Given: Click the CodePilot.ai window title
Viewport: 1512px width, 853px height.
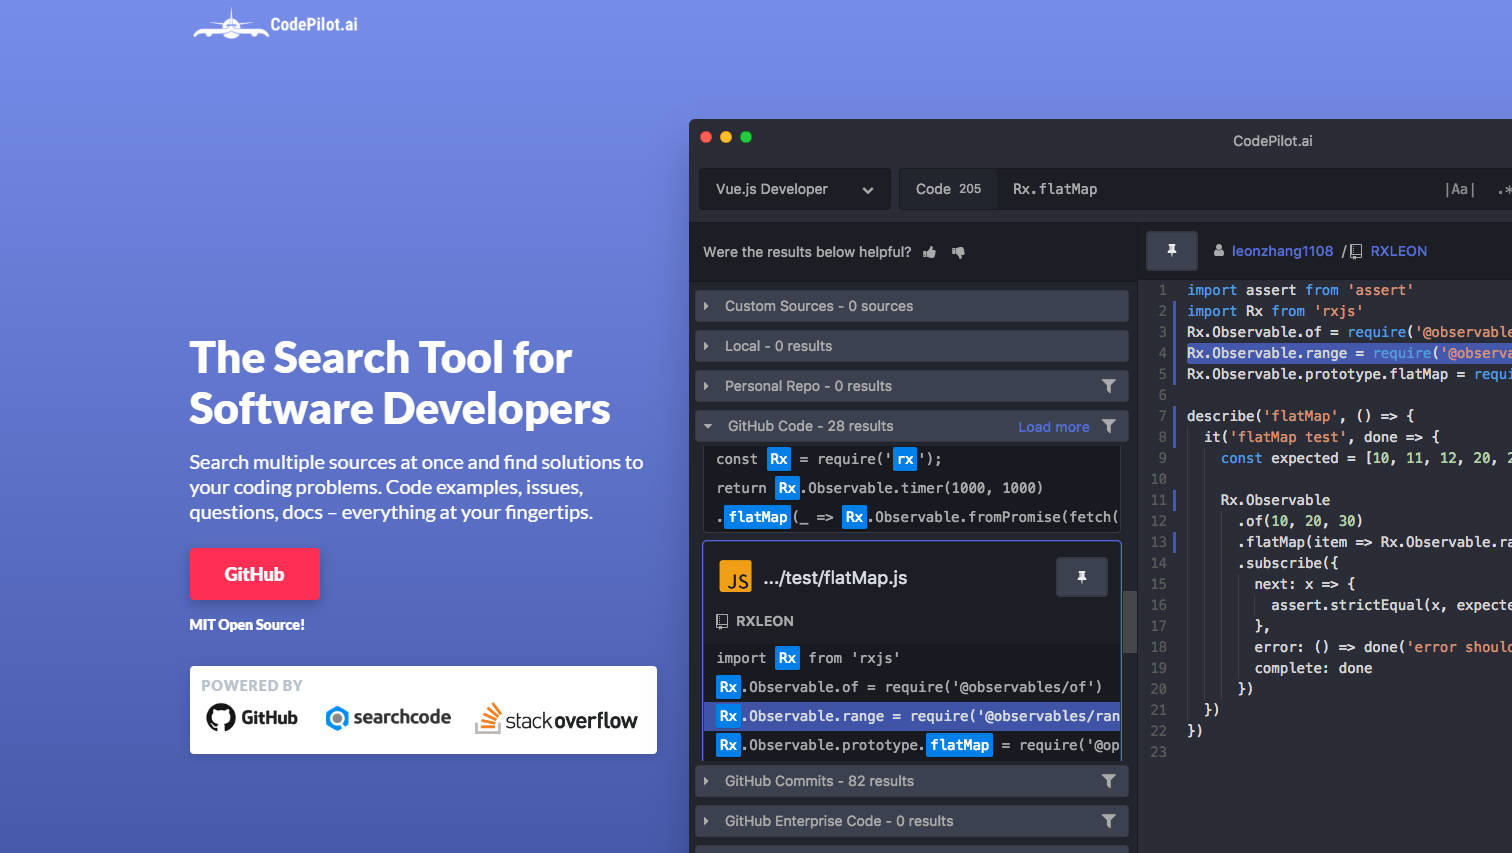Looking at the screenshot, I should click(1272, 141).
